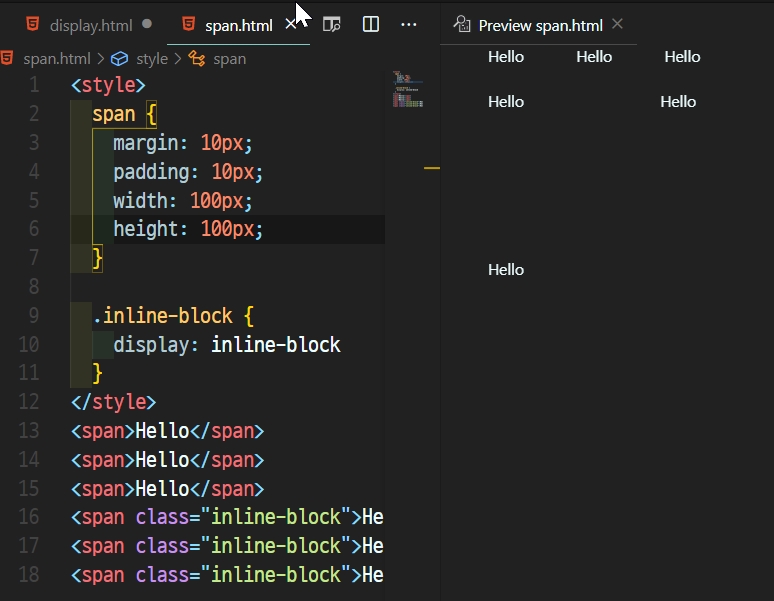
Task: Click the left Hello in the preview's second row
Action: pos(506,102)
